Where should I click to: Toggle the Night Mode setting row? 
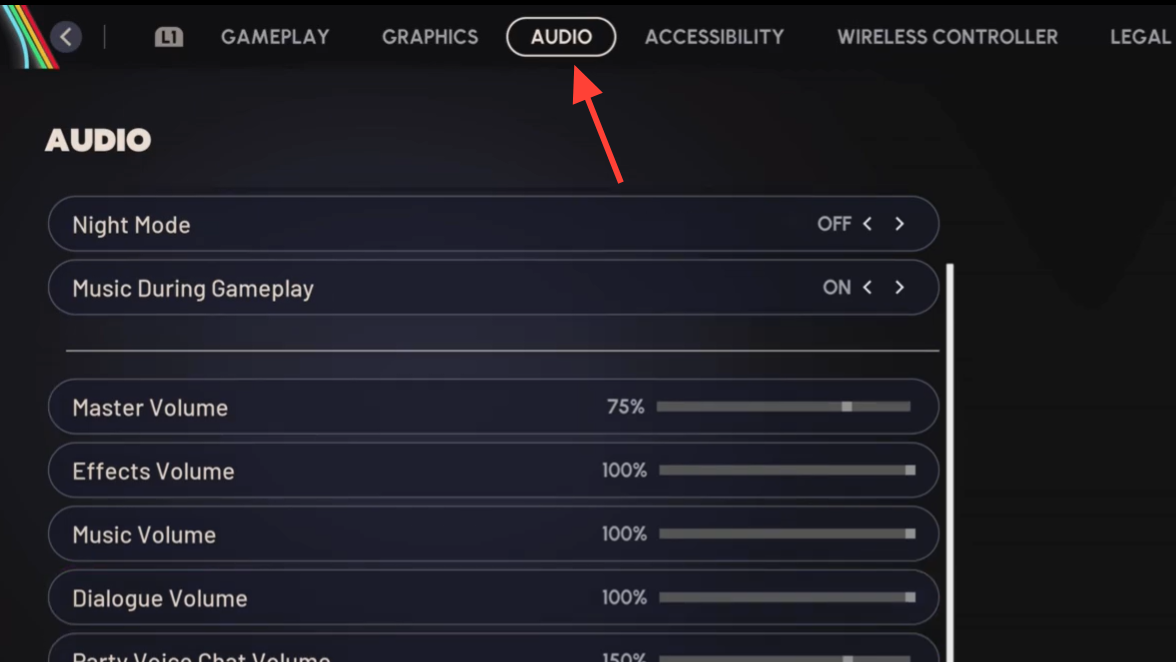493,224
